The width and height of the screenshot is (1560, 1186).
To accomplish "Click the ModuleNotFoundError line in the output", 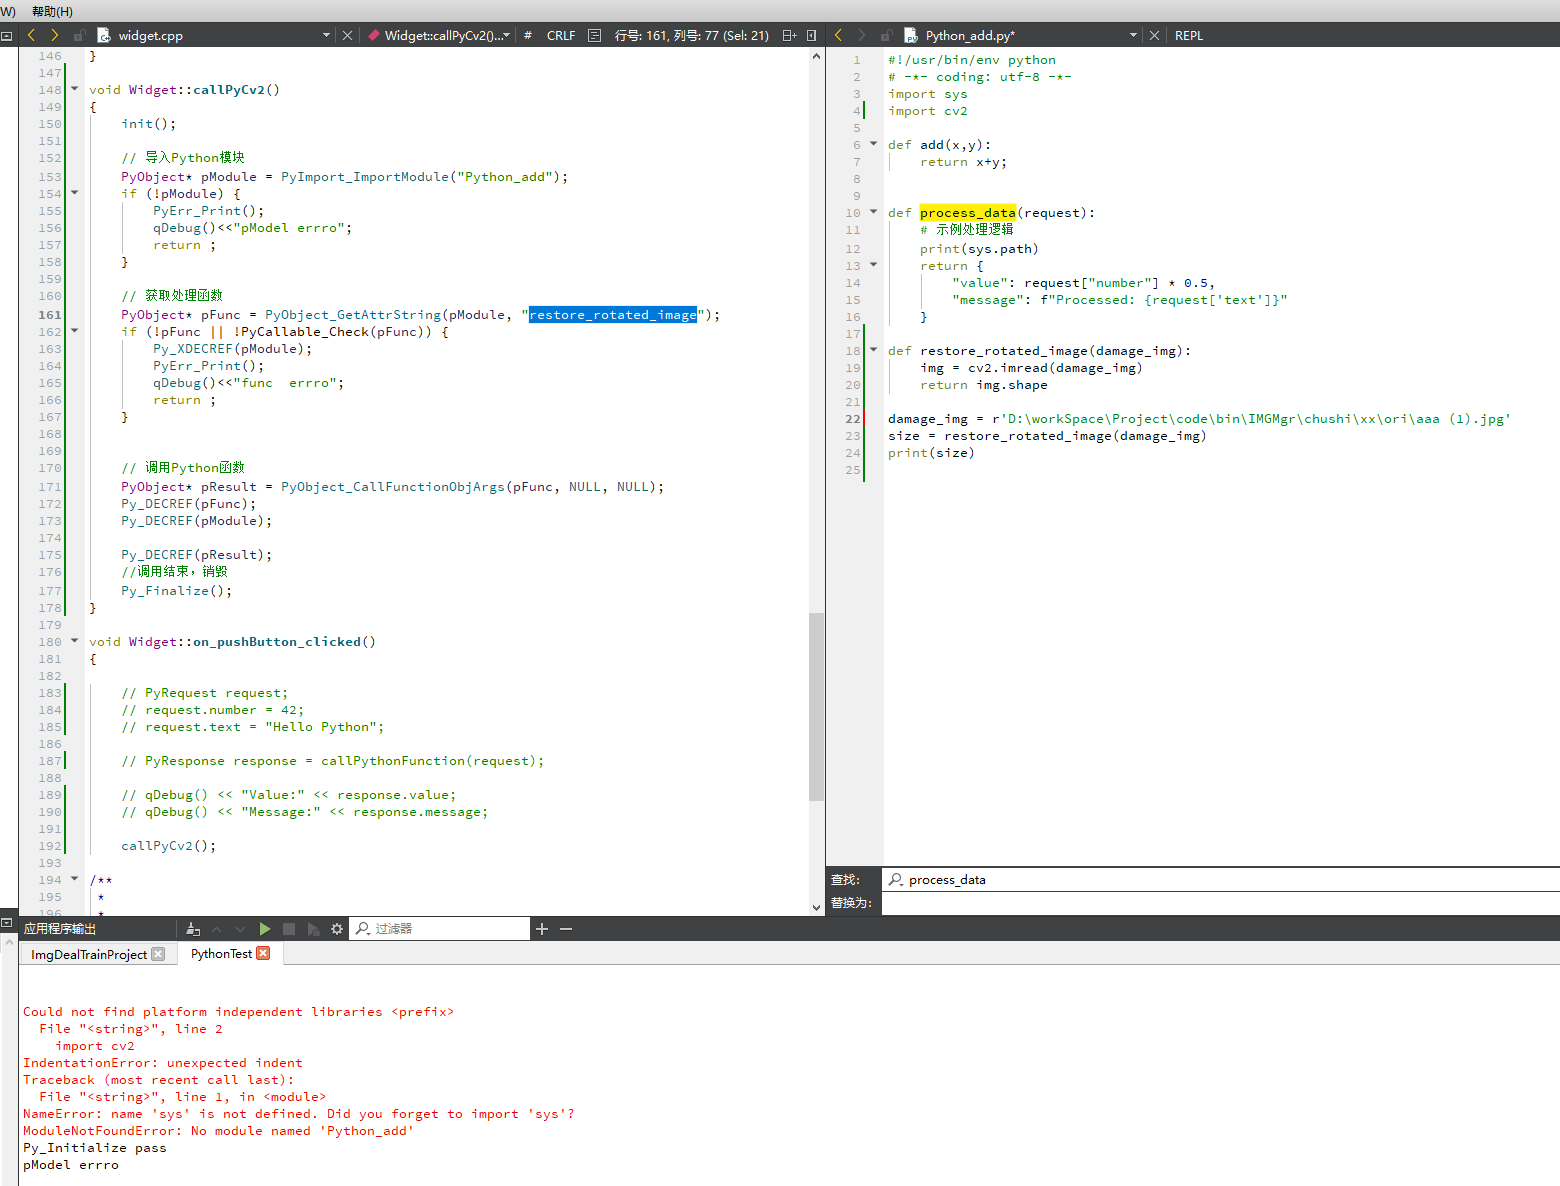I will coord(218,1131).
